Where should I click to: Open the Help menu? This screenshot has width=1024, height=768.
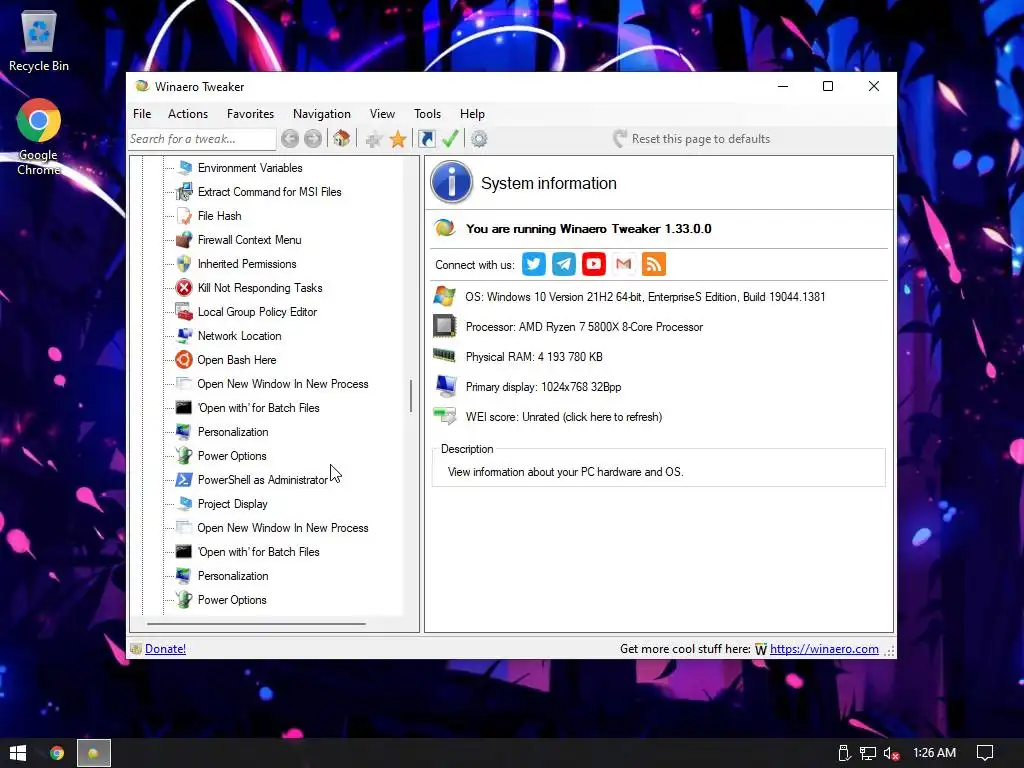(472, 114)
